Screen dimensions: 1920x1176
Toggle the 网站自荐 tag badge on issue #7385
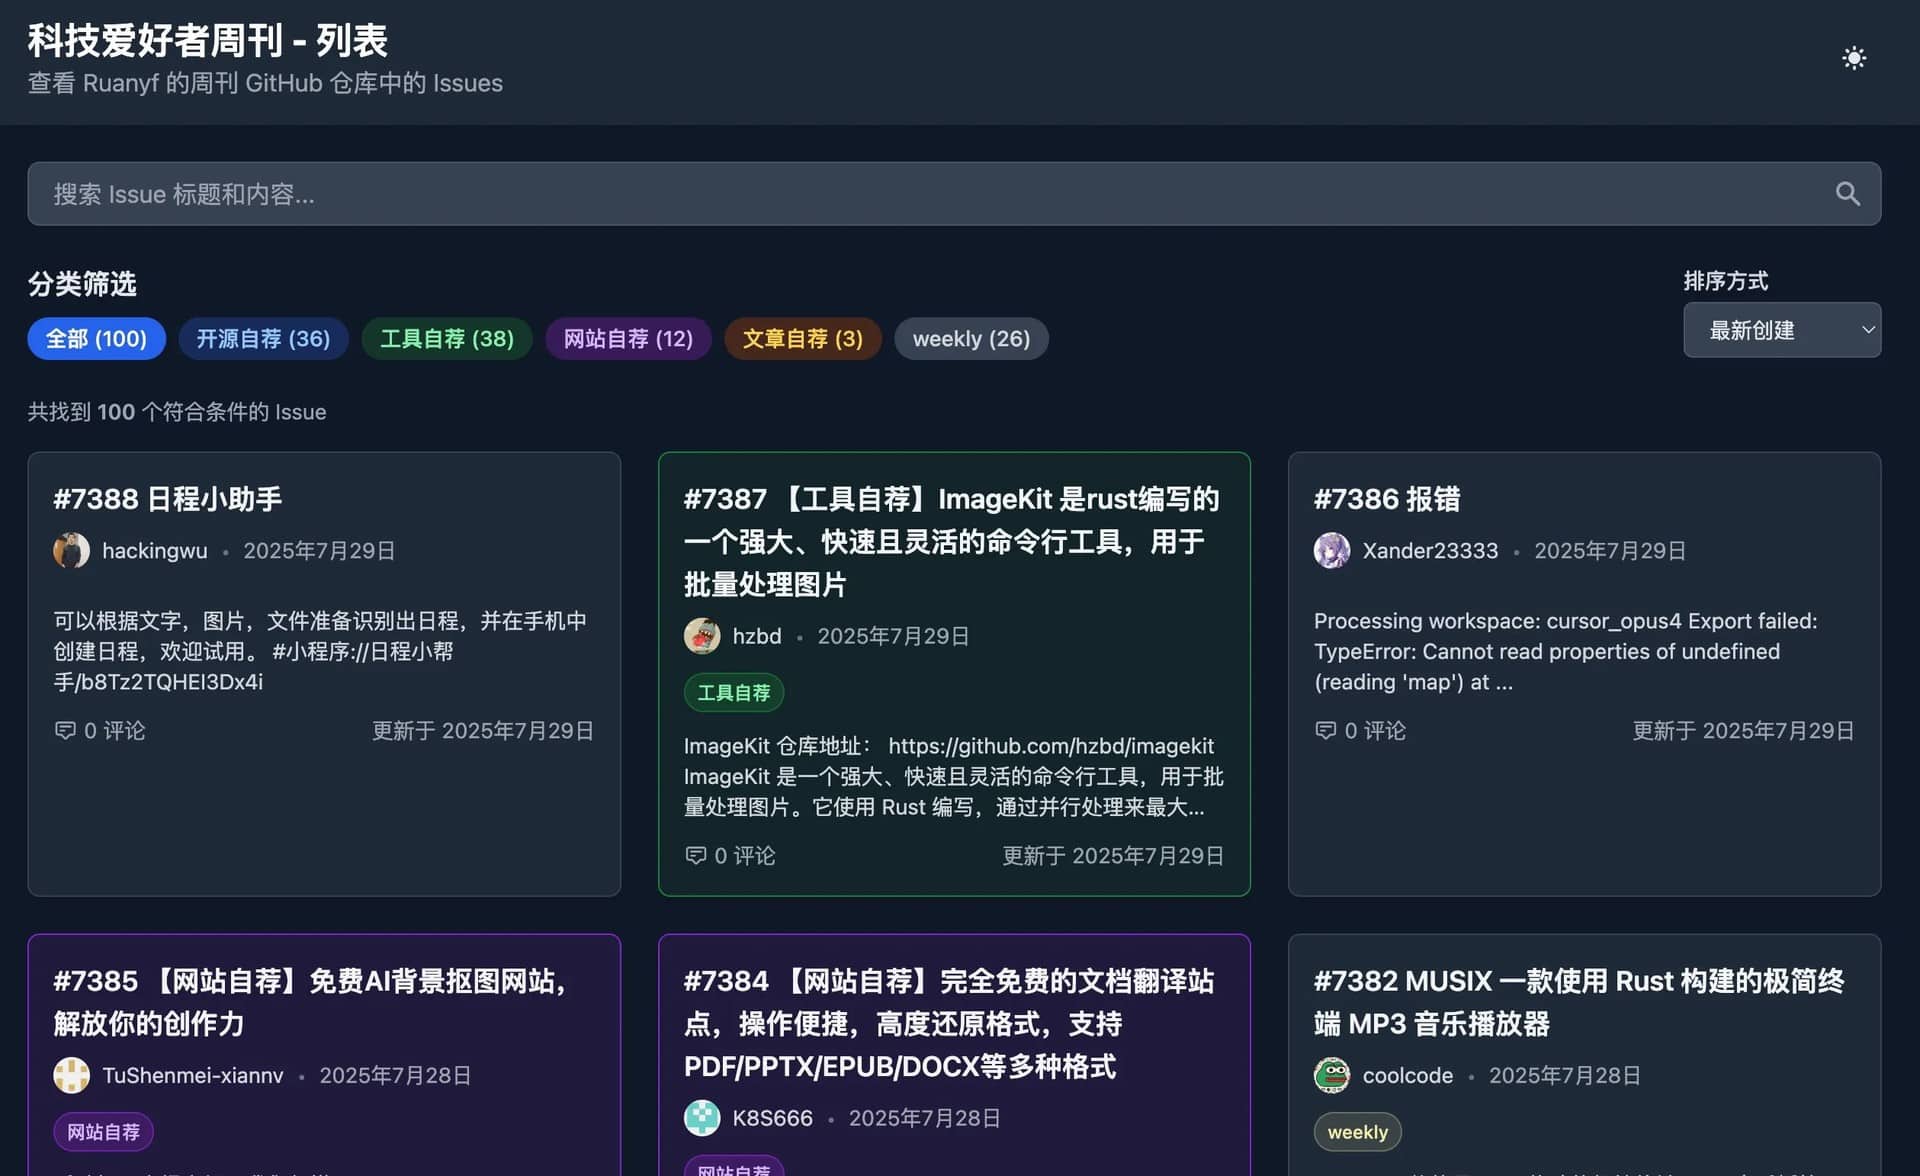[x=103, y=1132]
